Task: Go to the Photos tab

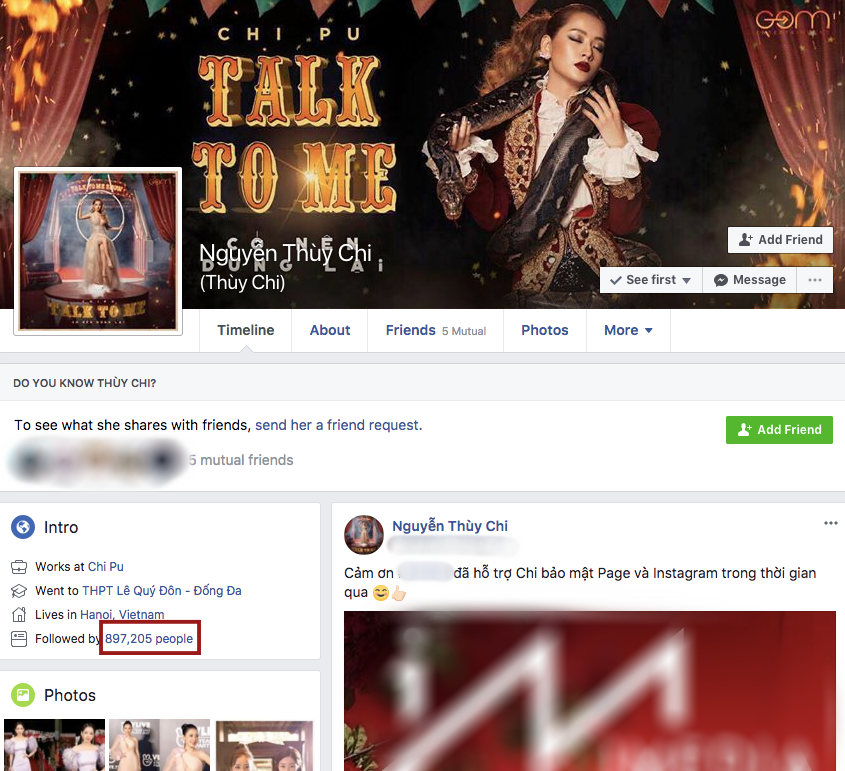Action: click(545, 330)
